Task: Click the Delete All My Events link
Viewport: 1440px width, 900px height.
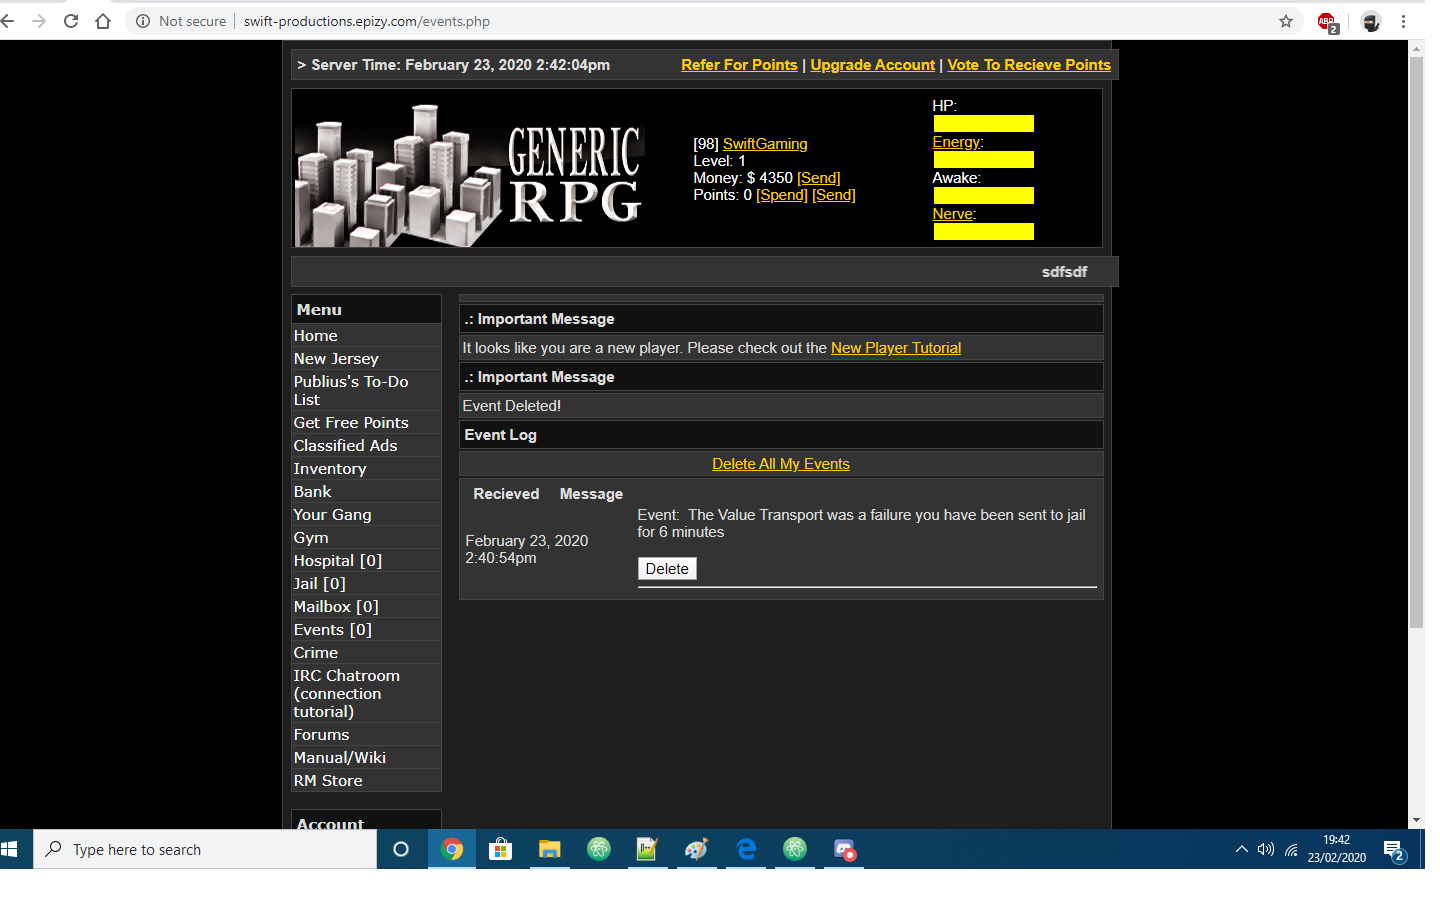Action: tap(780, 464)
